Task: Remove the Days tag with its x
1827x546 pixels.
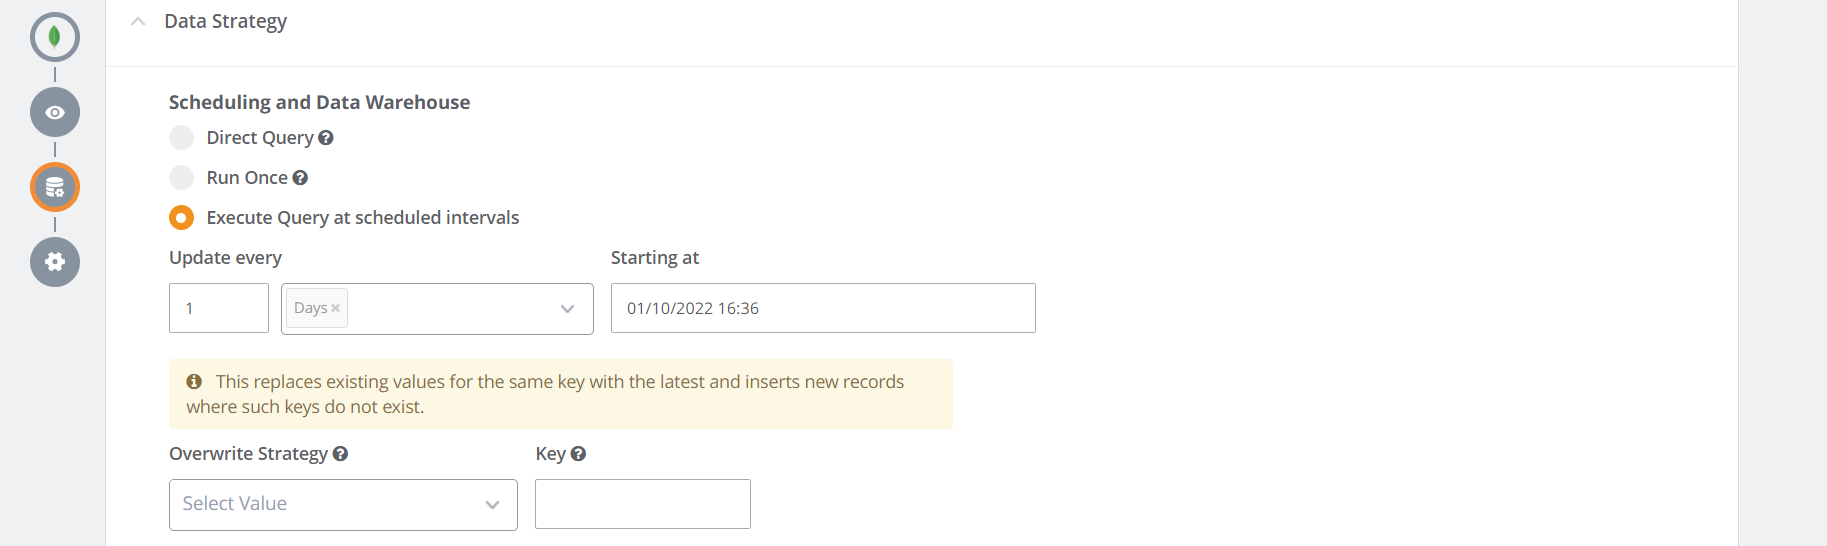Action: [x=336, y=308]
